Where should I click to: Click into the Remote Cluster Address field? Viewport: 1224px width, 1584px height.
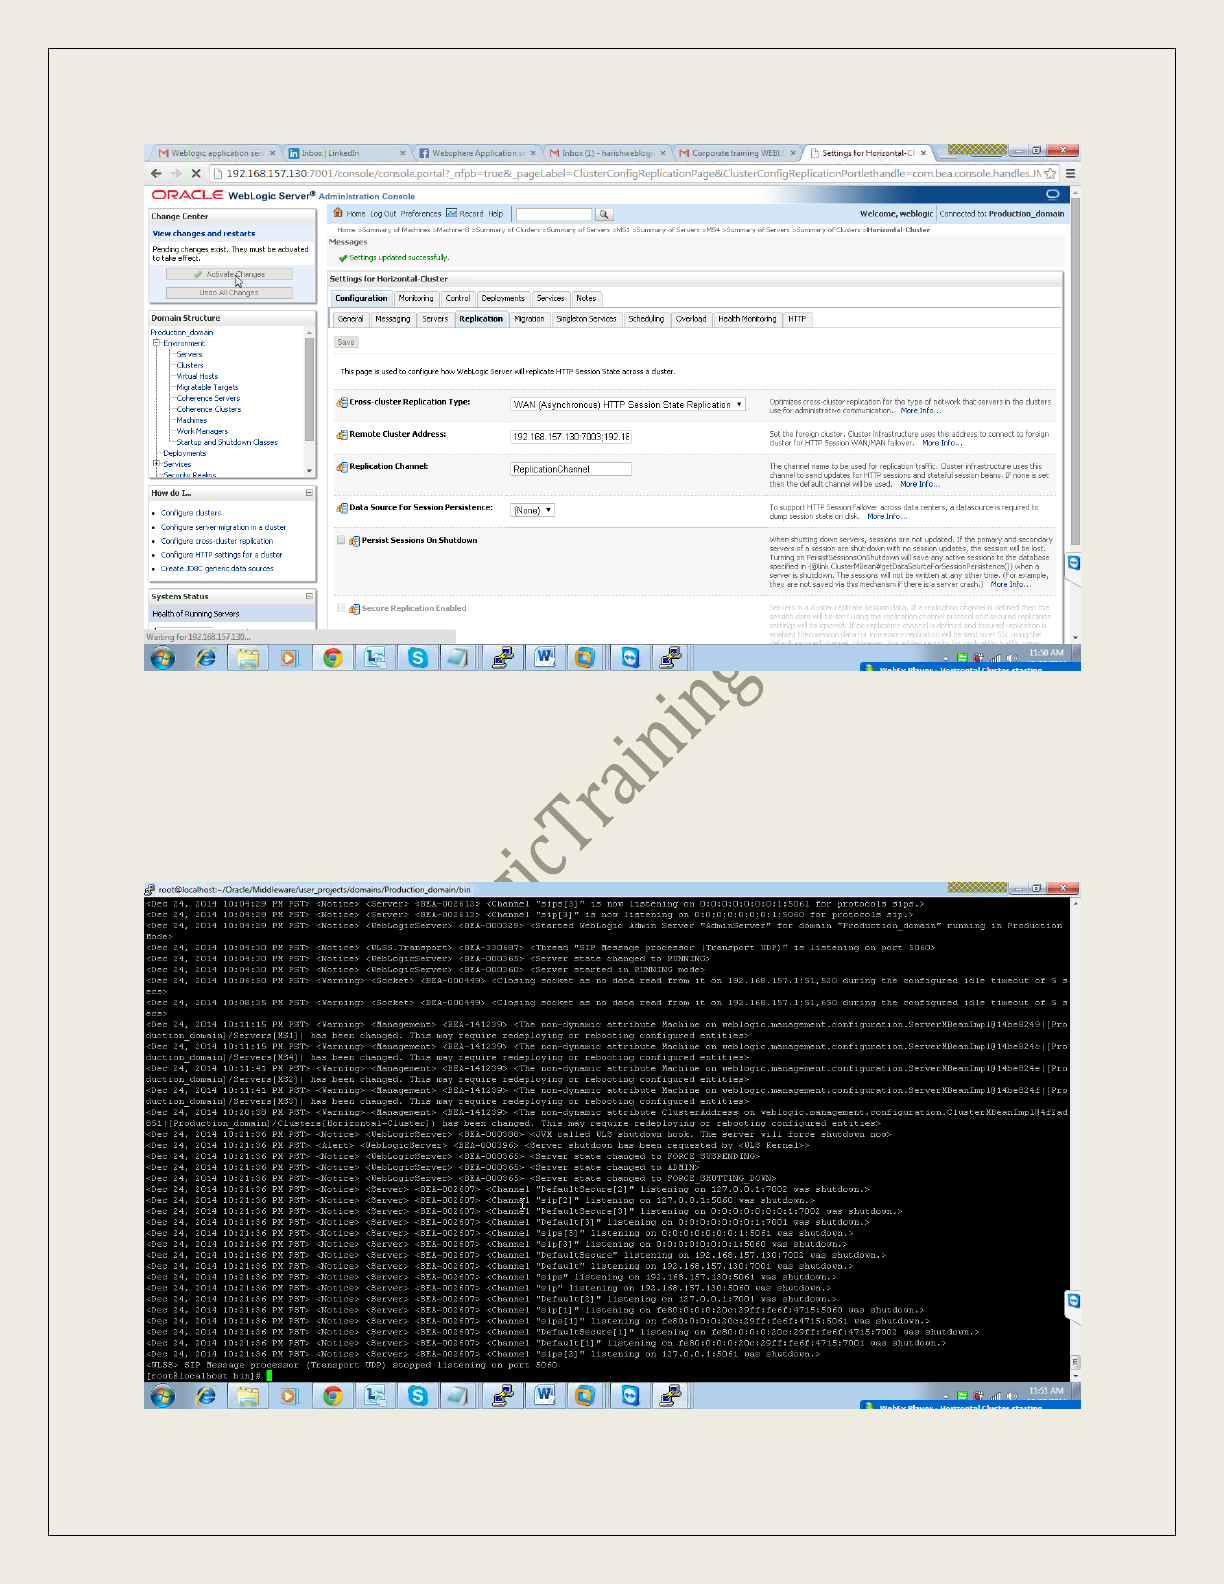(571, 437)
